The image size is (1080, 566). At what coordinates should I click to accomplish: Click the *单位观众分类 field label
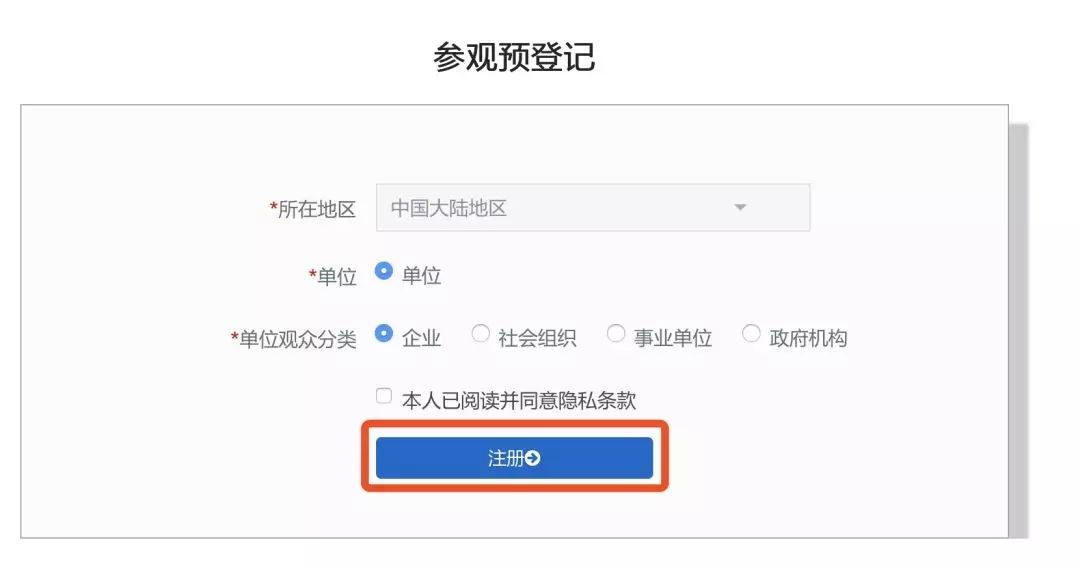click(293, 339)
